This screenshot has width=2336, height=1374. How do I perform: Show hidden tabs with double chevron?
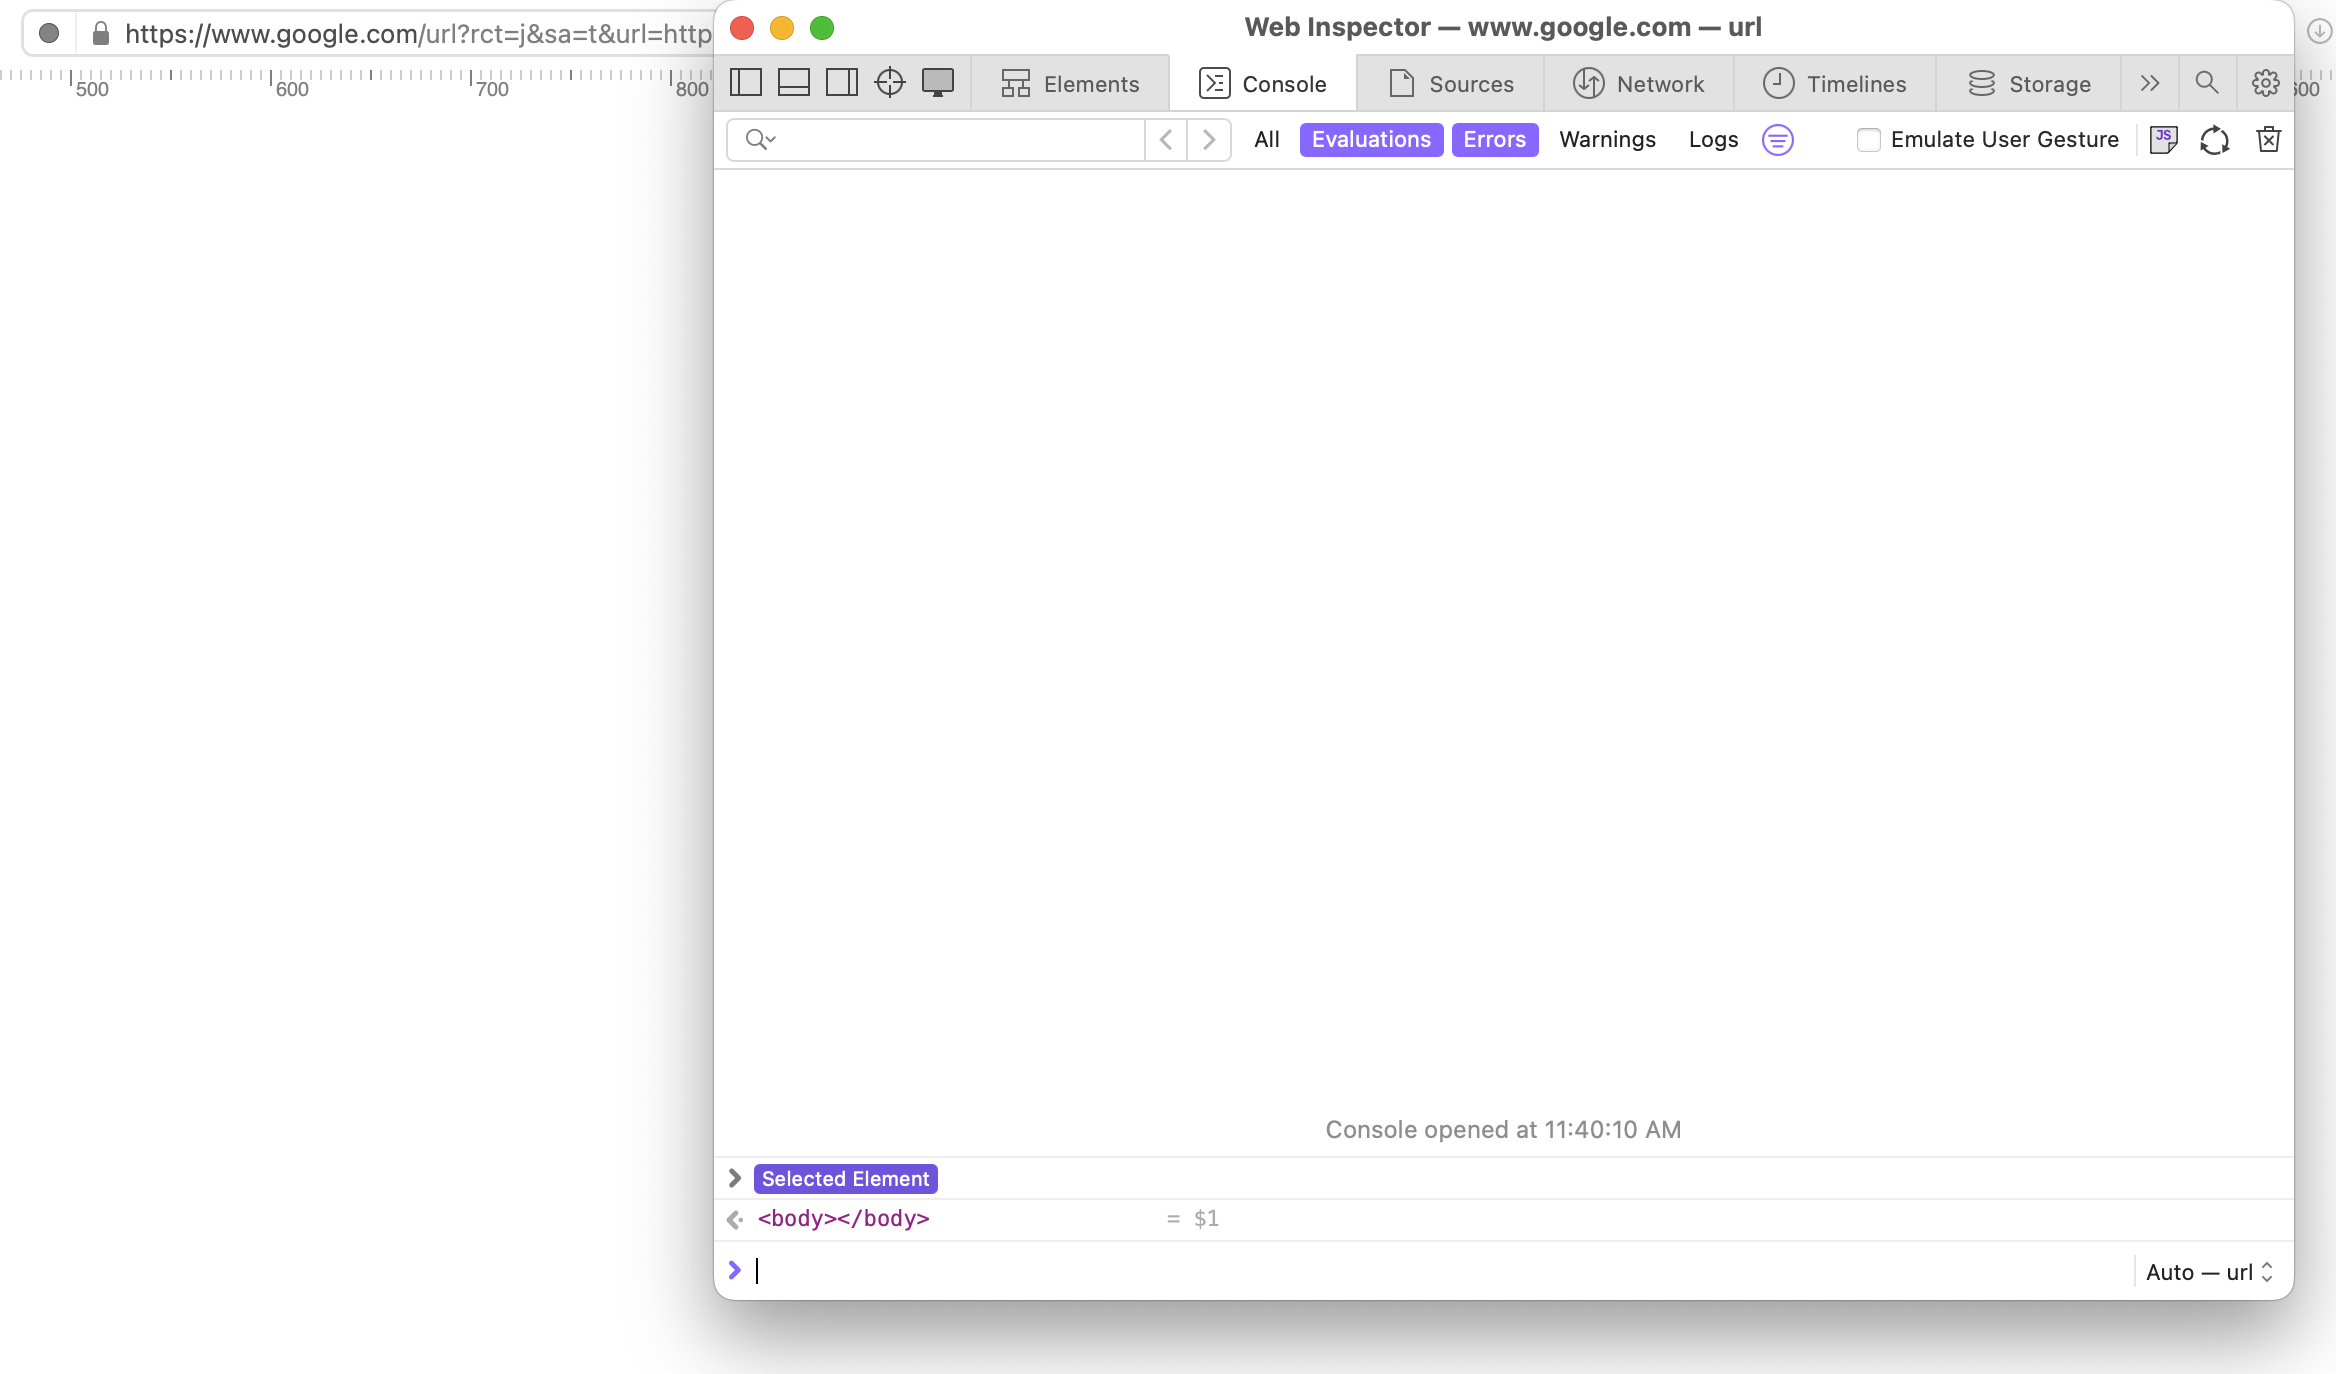(x=2150, y=83)
